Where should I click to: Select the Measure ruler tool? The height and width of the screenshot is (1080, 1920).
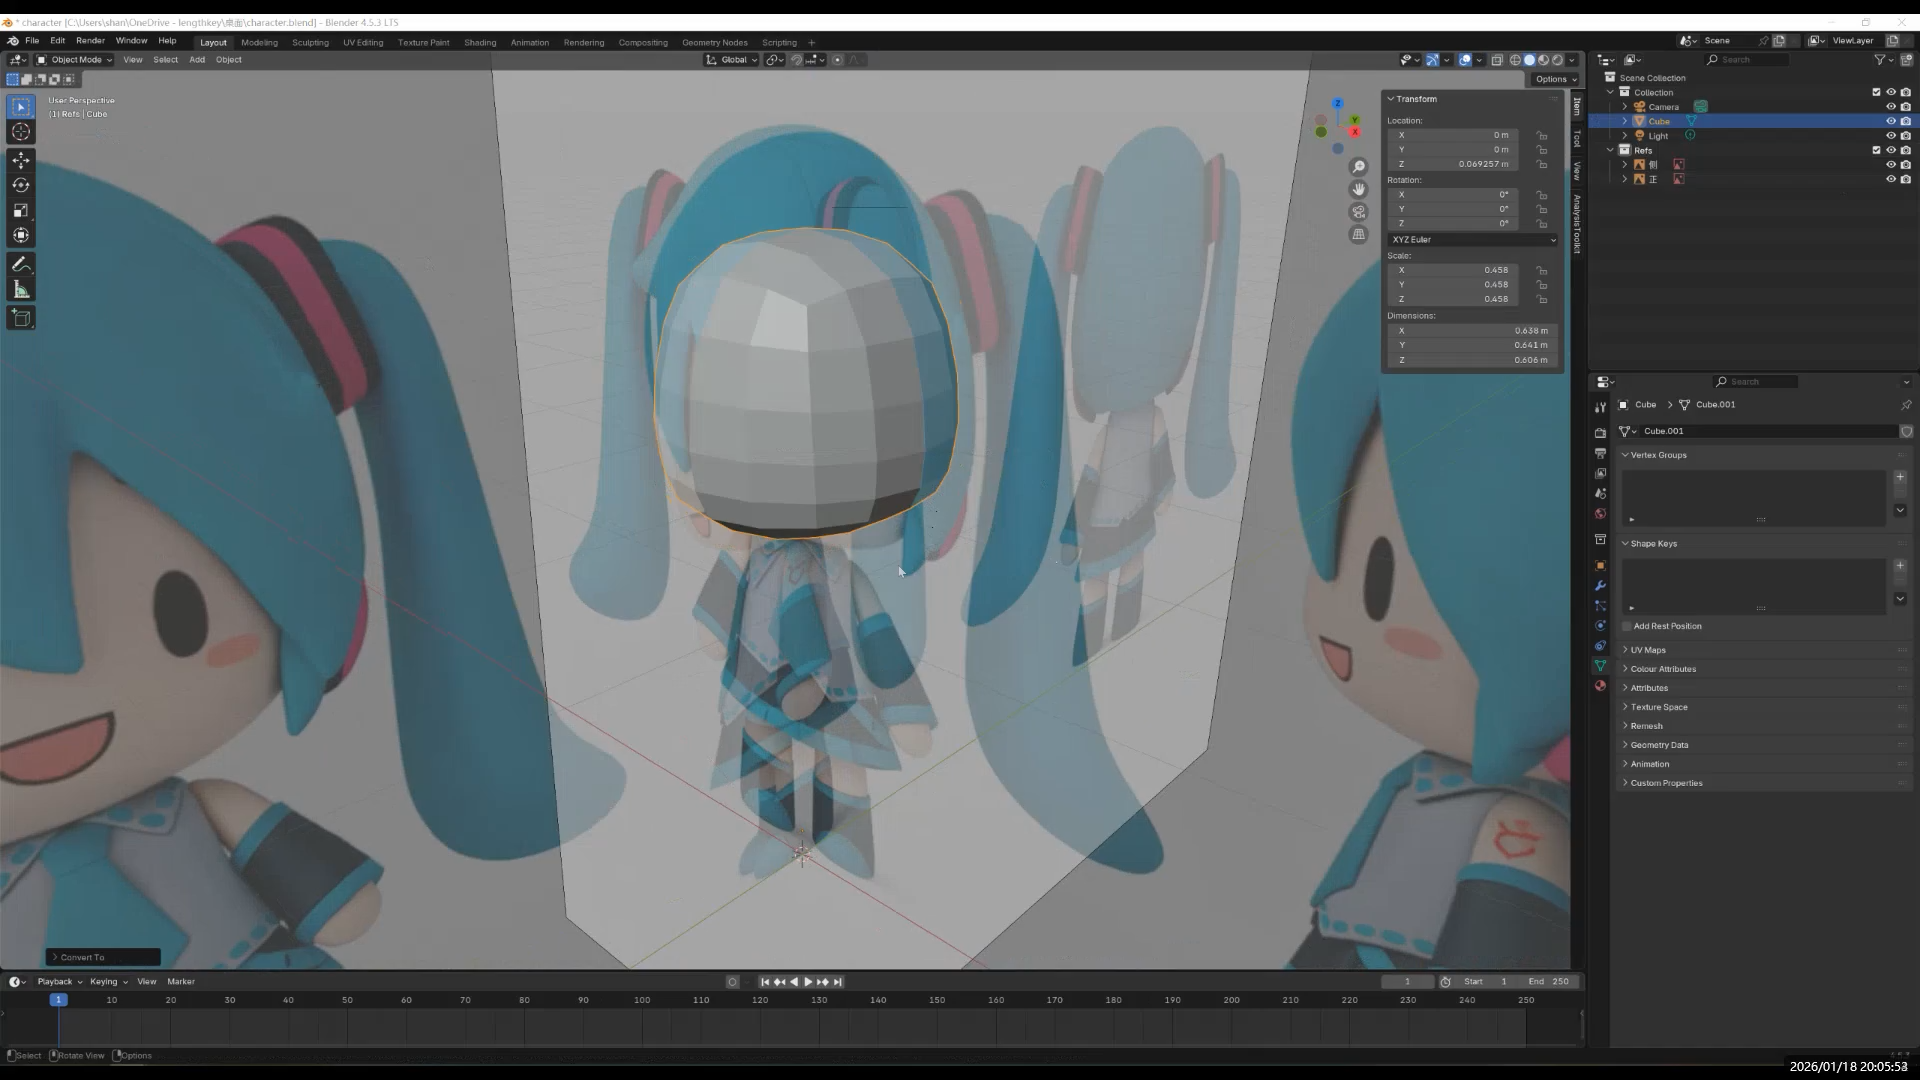21,290
